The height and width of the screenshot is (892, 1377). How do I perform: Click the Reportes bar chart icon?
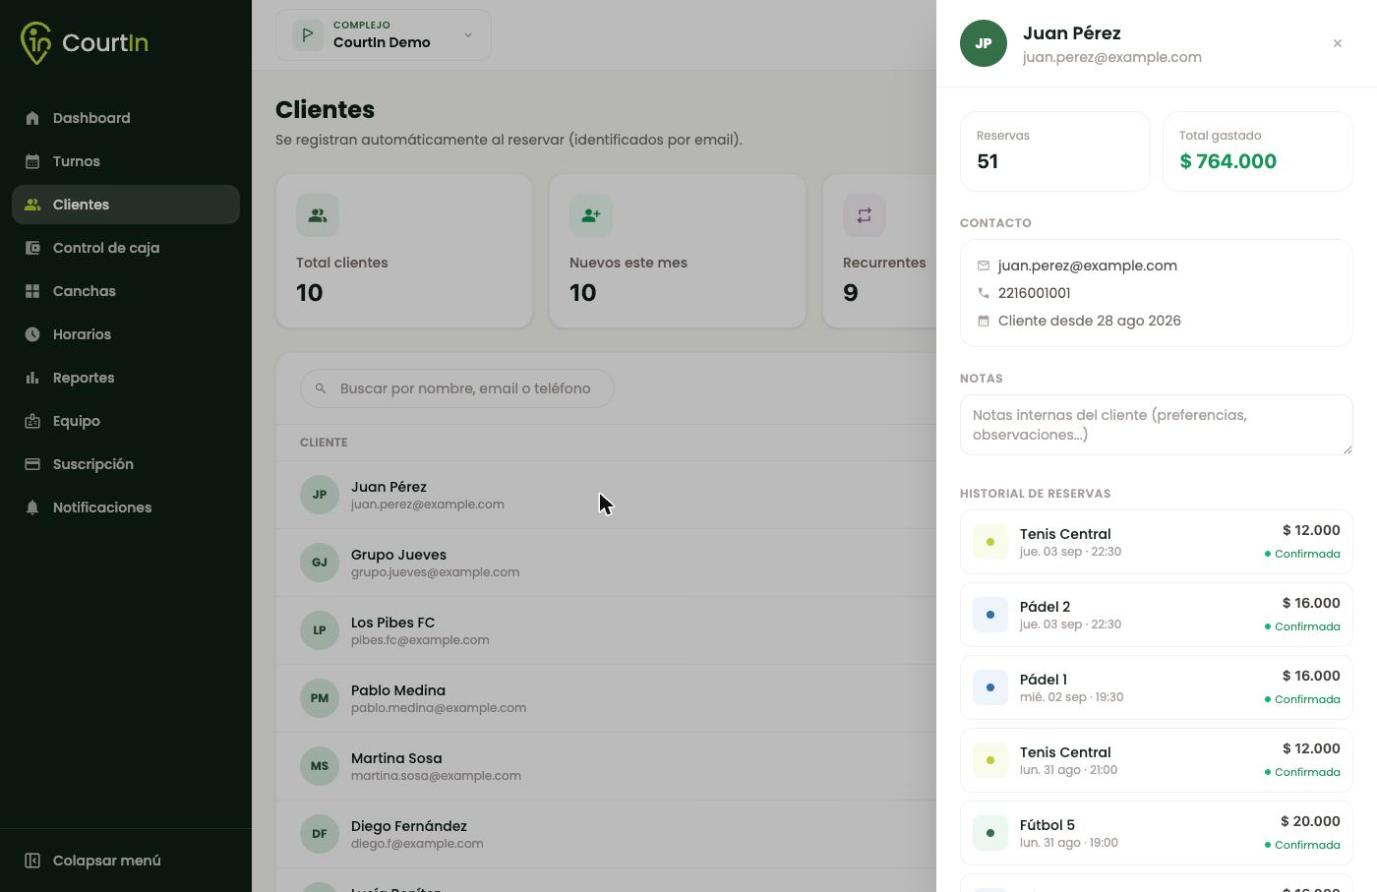tap(32, 378)
